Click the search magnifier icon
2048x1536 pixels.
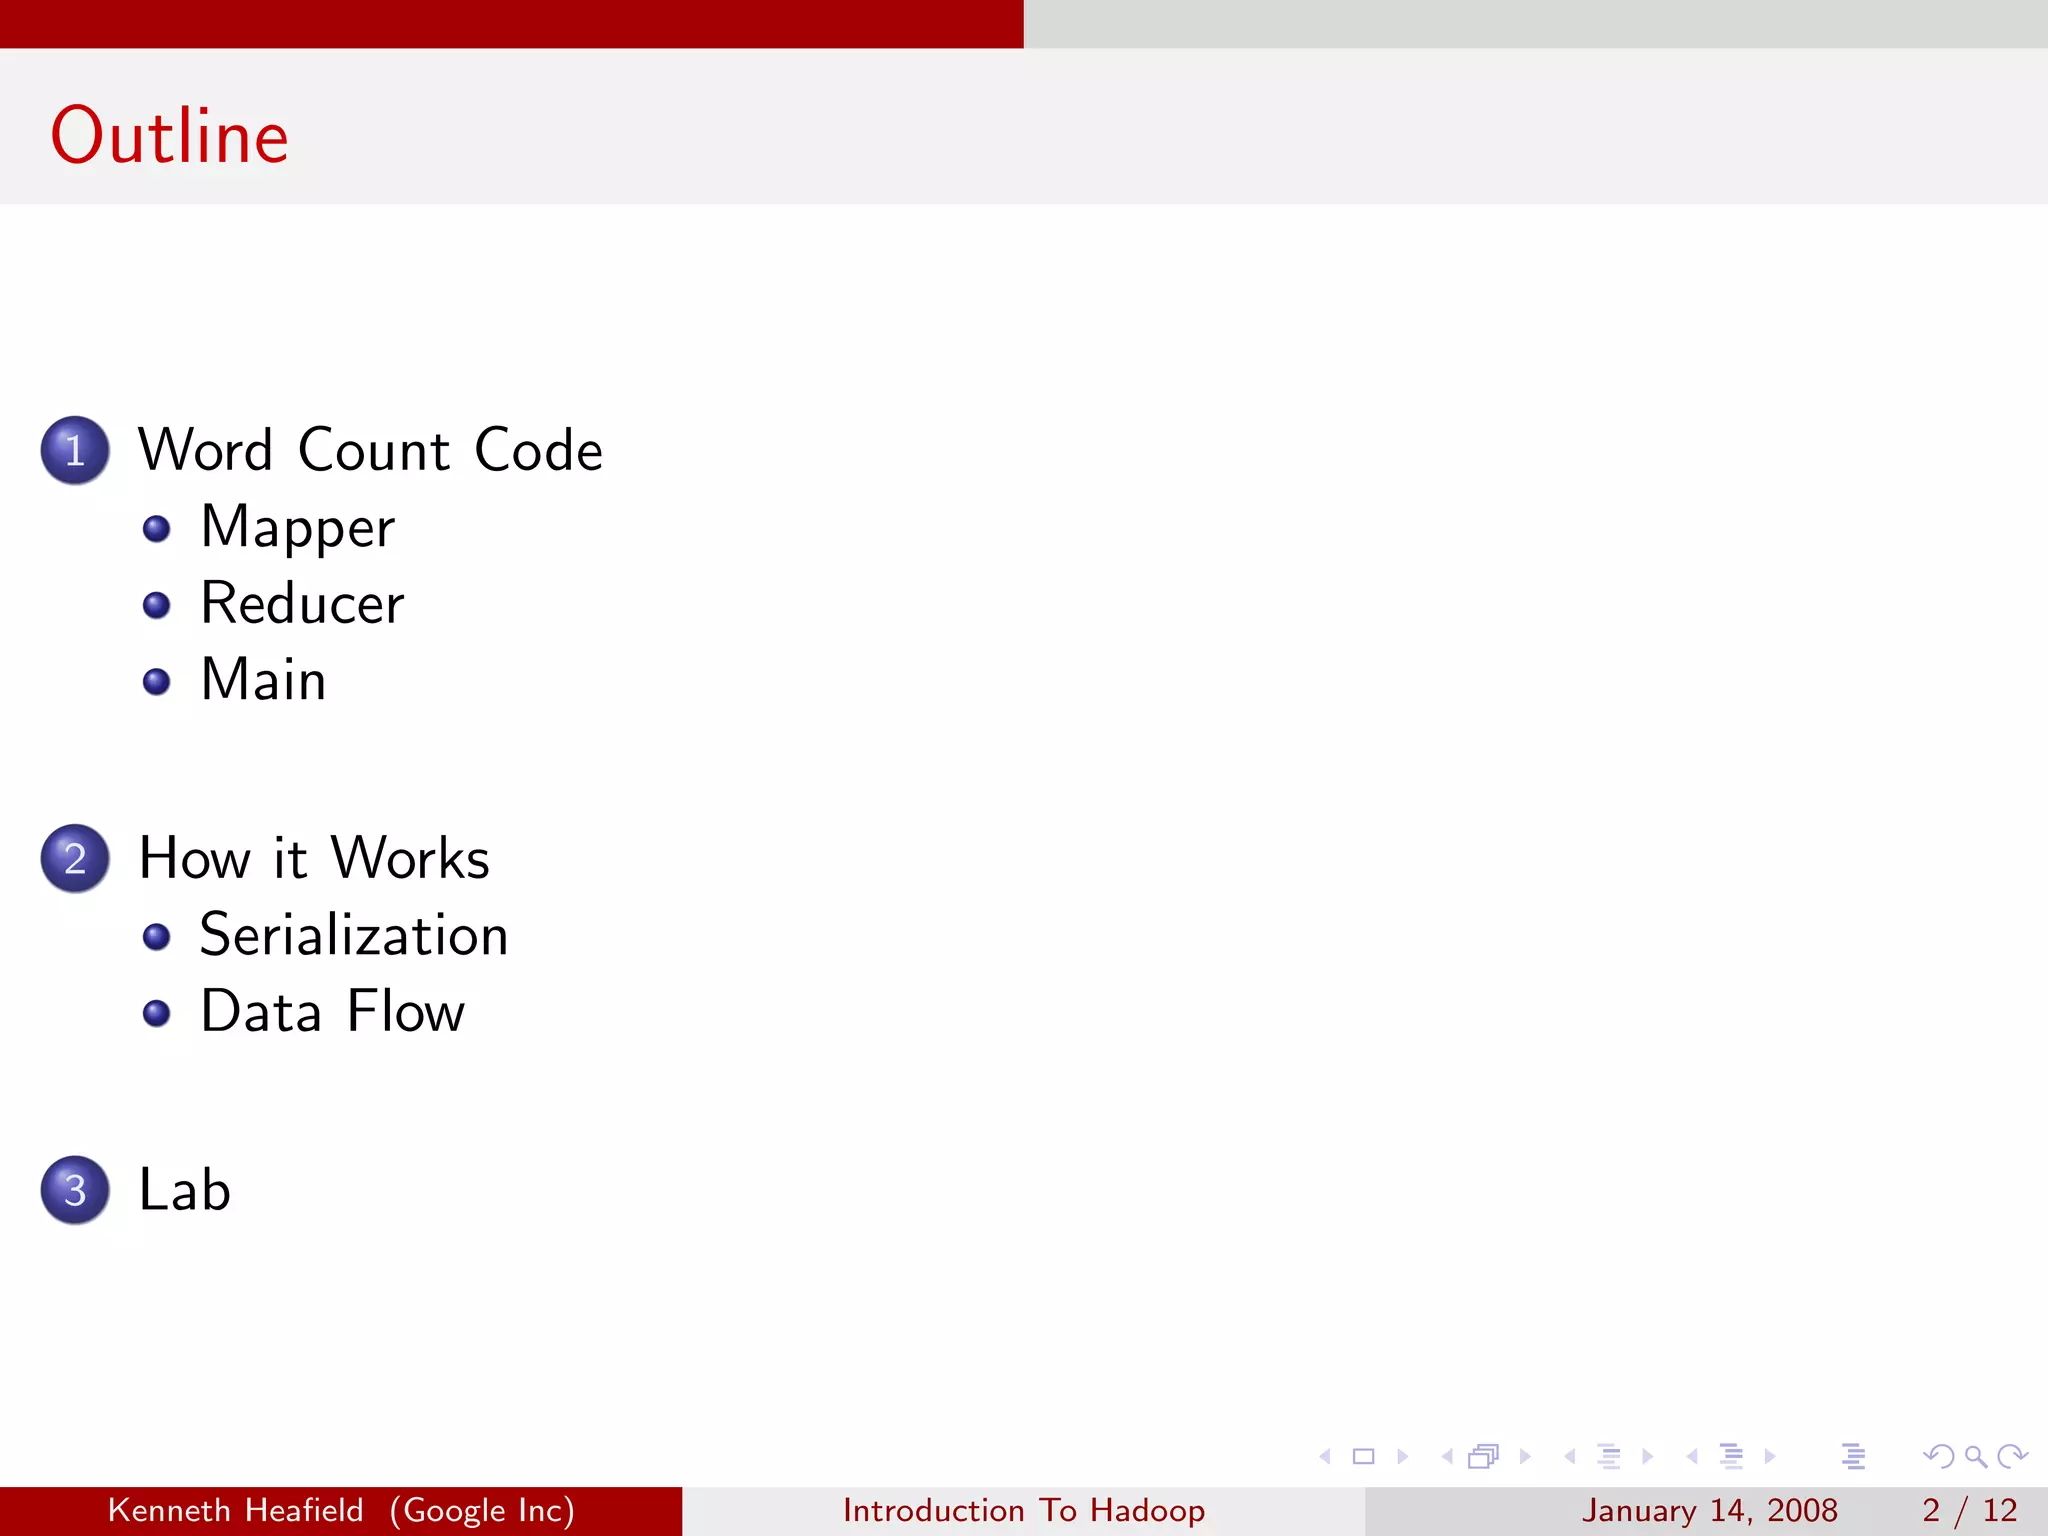point(1975,1457)
